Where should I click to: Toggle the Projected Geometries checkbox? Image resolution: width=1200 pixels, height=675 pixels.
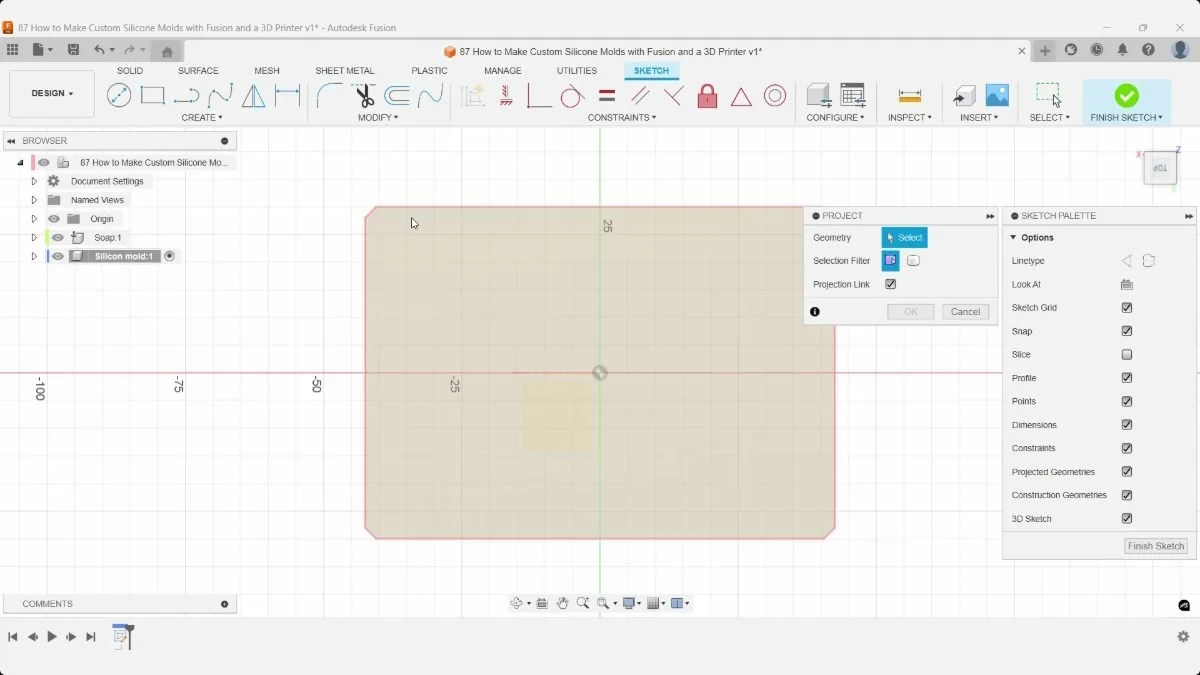[1127, 472]
